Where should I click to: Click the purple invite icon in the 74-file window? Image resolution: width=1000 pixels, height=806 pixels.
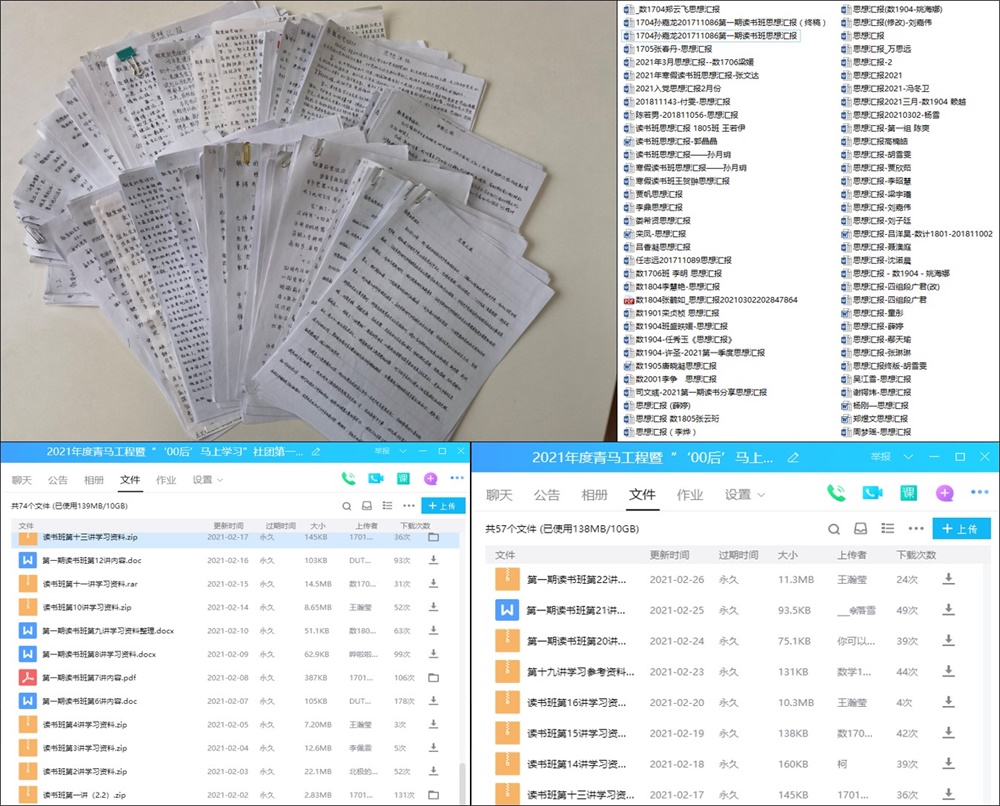pyautogui.click(x=431, y=479)
